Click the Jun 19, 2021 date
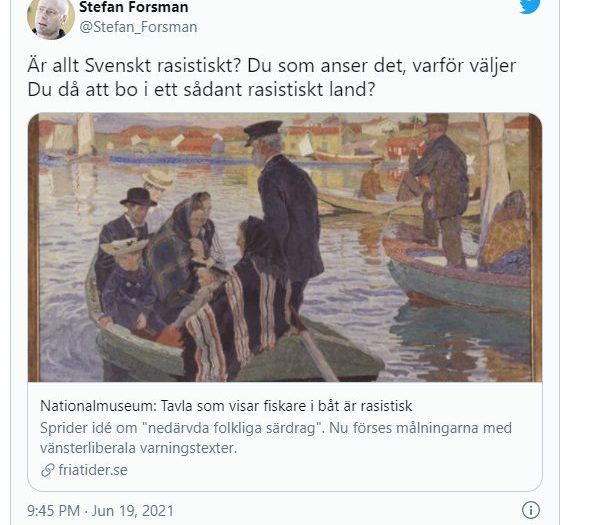 coord(133,511)
